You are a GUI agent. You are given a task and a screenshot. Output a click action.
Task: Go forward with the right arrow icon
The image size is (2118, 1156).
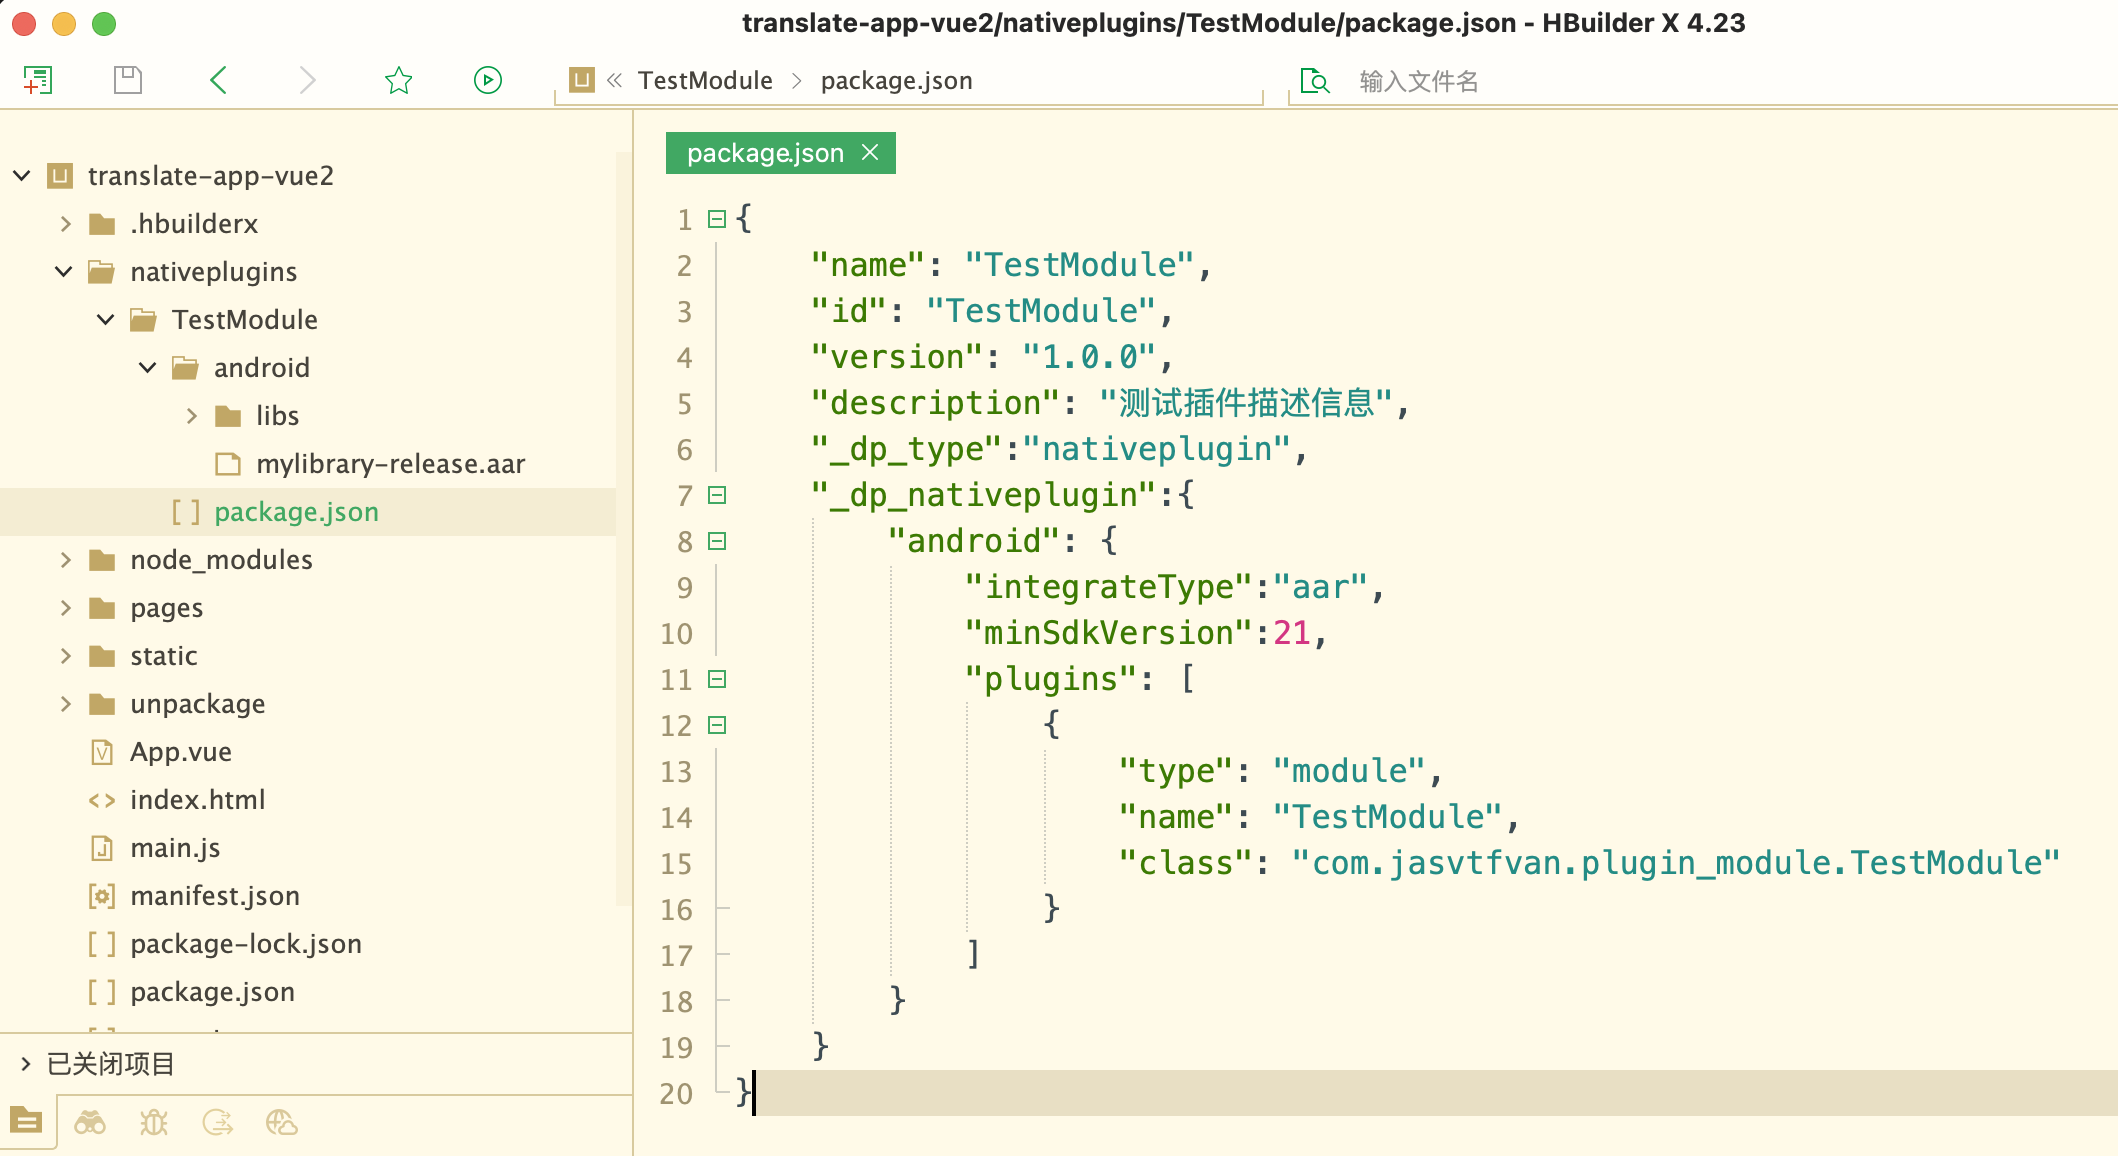click(x=307, y=80)
